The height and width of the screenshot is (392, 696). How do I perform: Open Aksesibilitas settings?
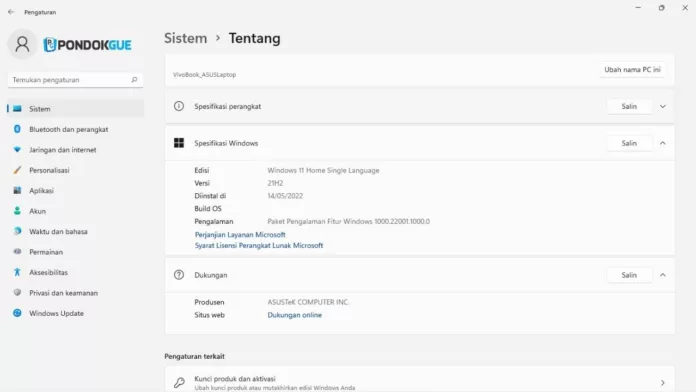click(75, 272)
